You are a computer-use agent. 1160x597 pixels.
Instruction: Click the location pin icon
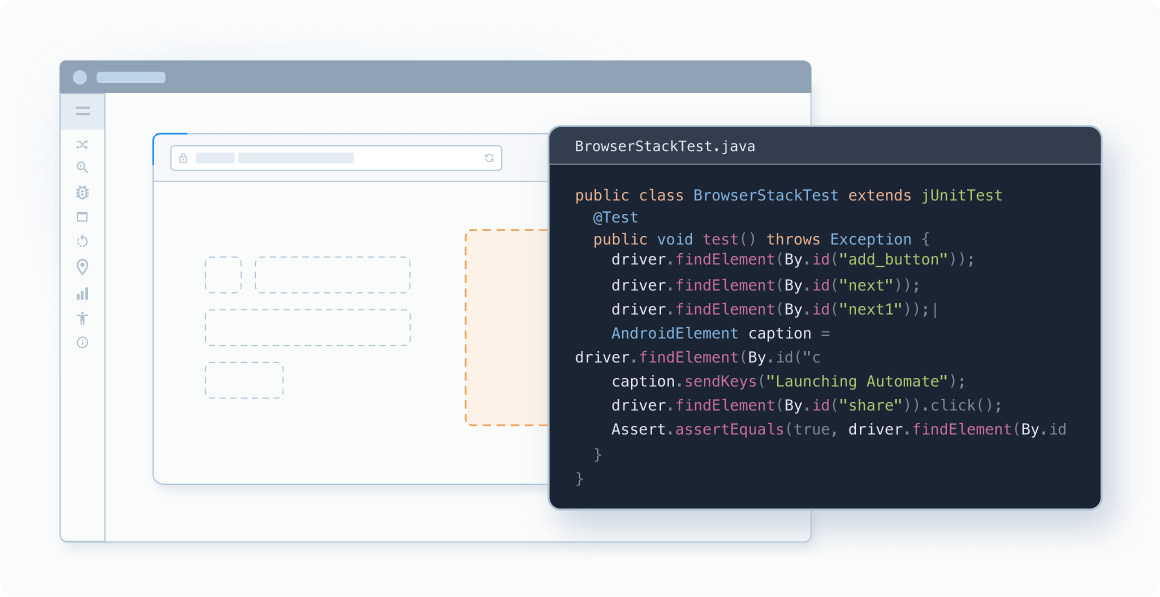pos(83,267)
